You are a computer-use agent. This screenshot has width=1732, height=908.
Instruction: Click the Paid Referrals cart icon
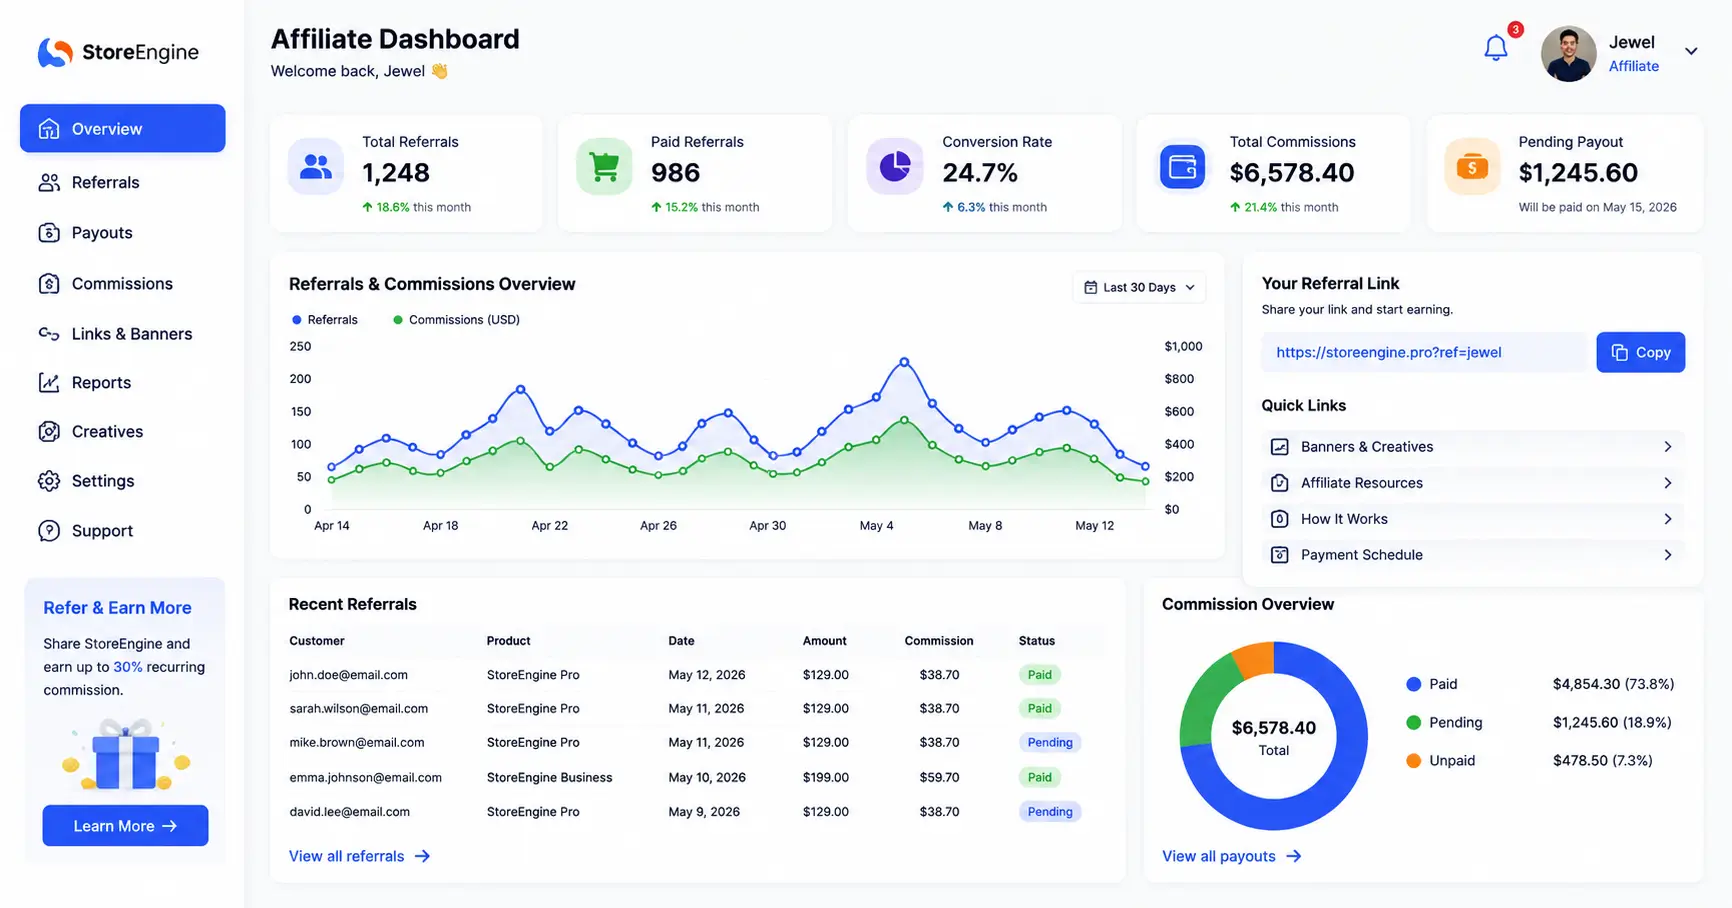pos(604,166)
